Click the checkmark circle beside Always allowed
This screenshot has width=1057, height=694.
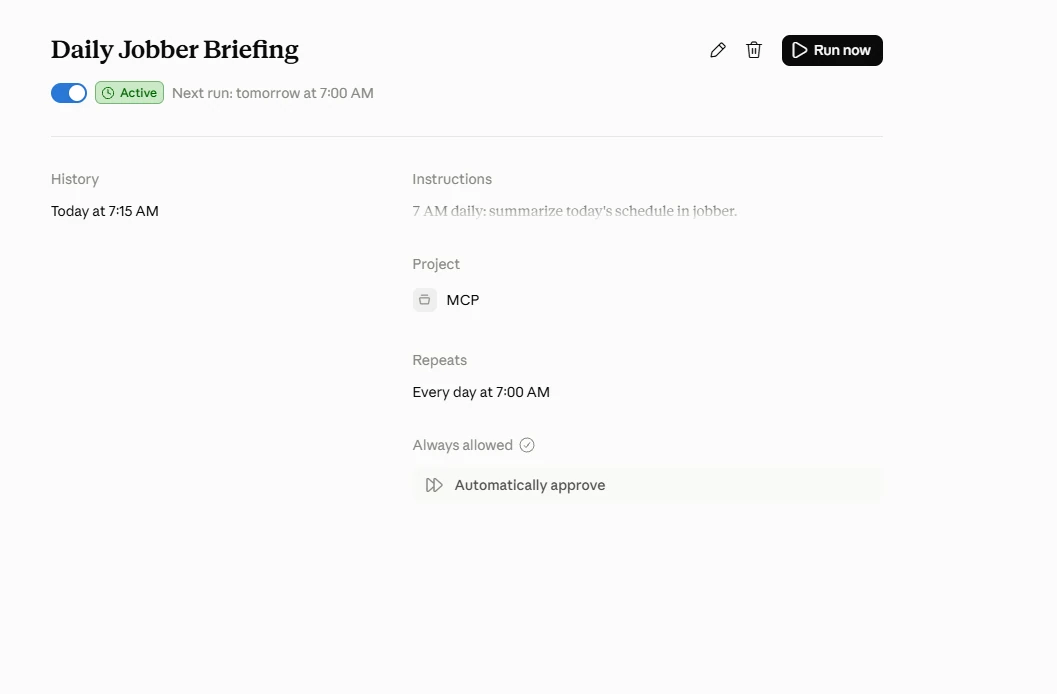[x=527, y=445]
